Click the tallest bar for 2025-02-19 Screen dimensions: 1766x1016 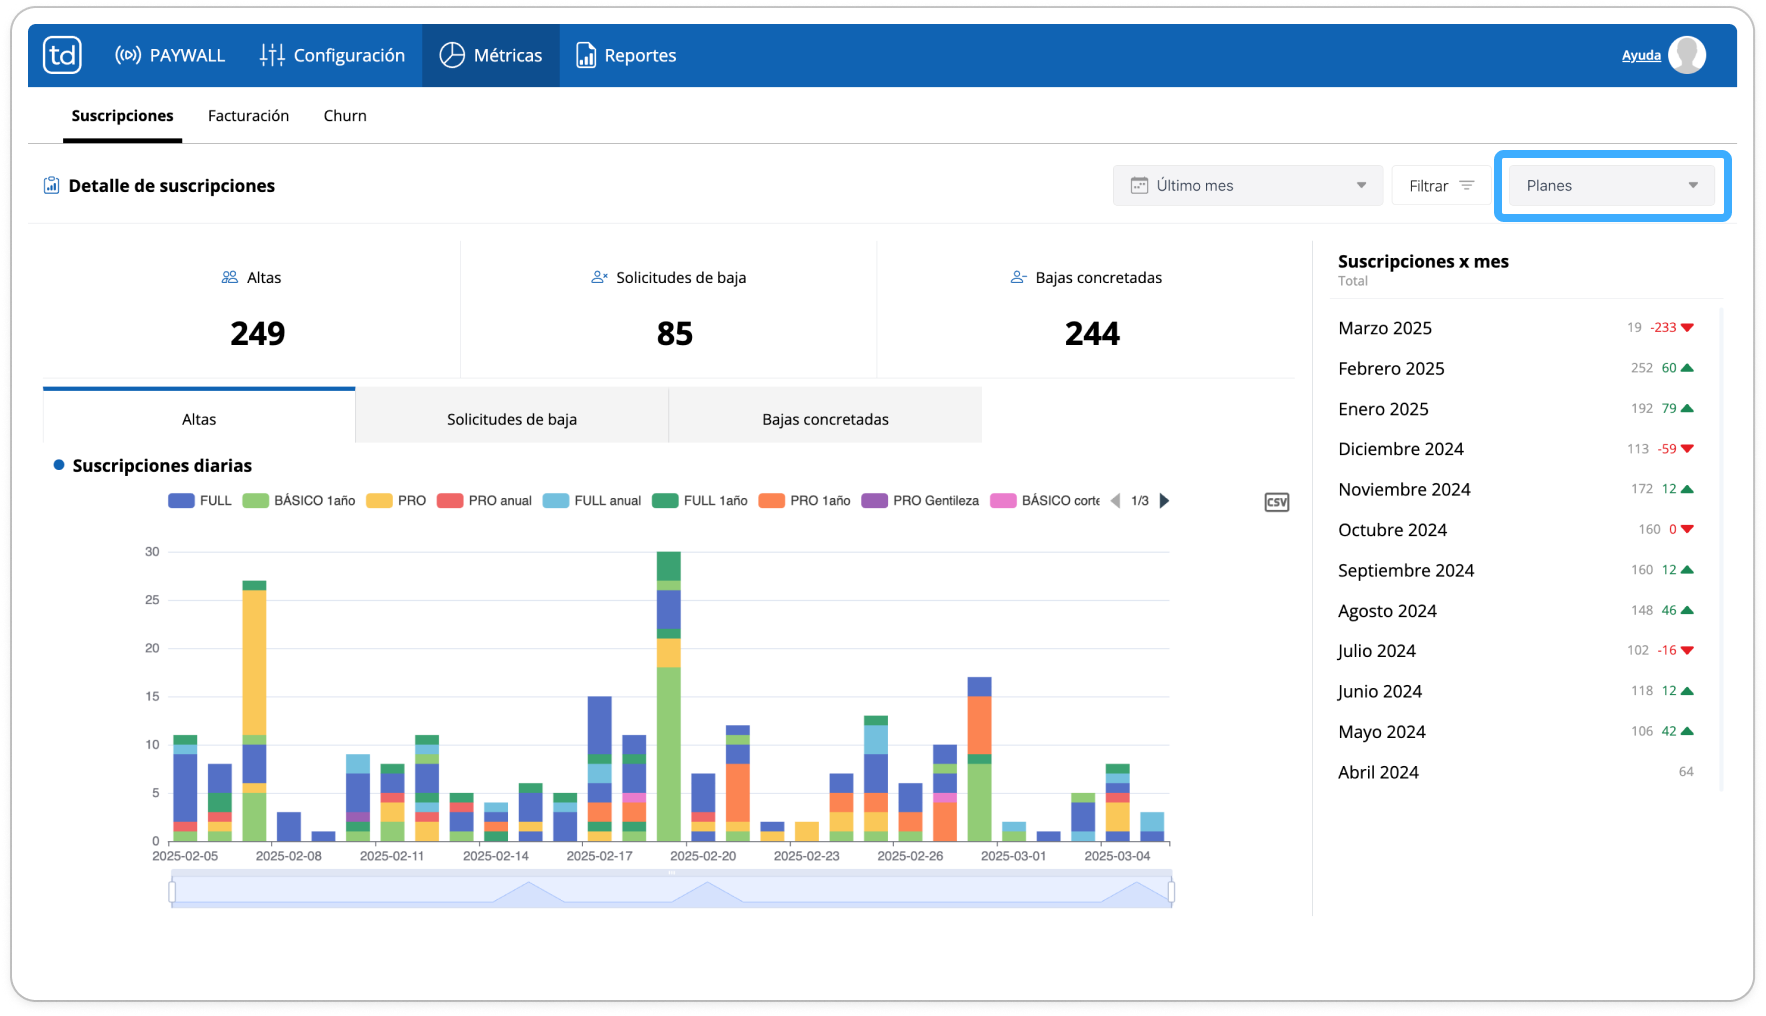[669, 696]
